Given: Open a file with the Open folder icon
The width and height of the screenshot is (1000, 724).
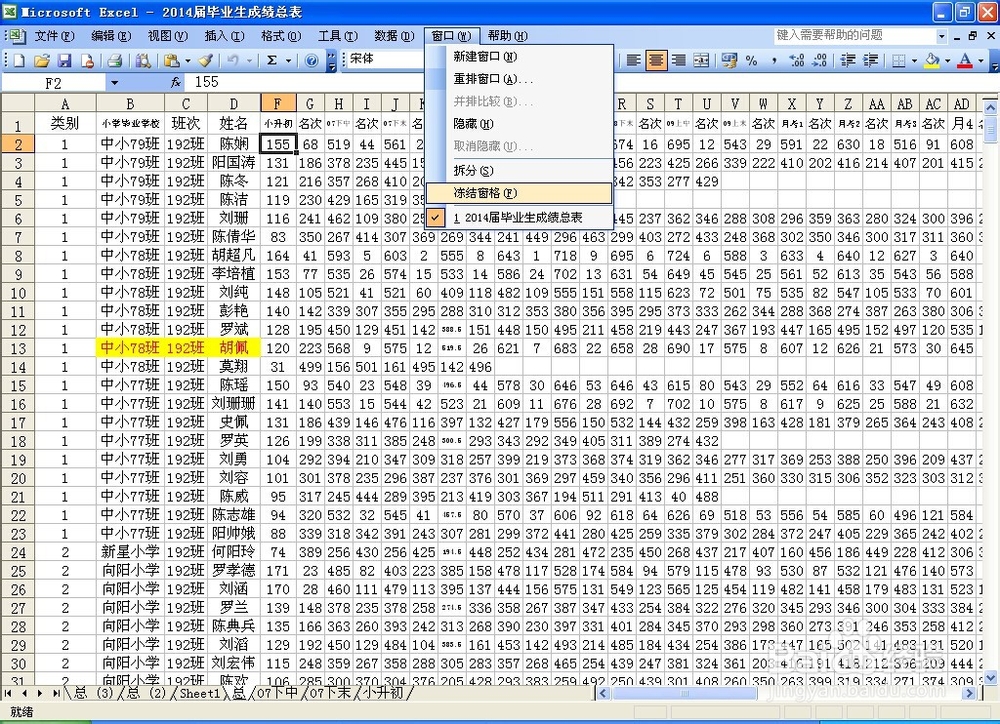Looking at the screenshot, I should [x=44, y=60].
